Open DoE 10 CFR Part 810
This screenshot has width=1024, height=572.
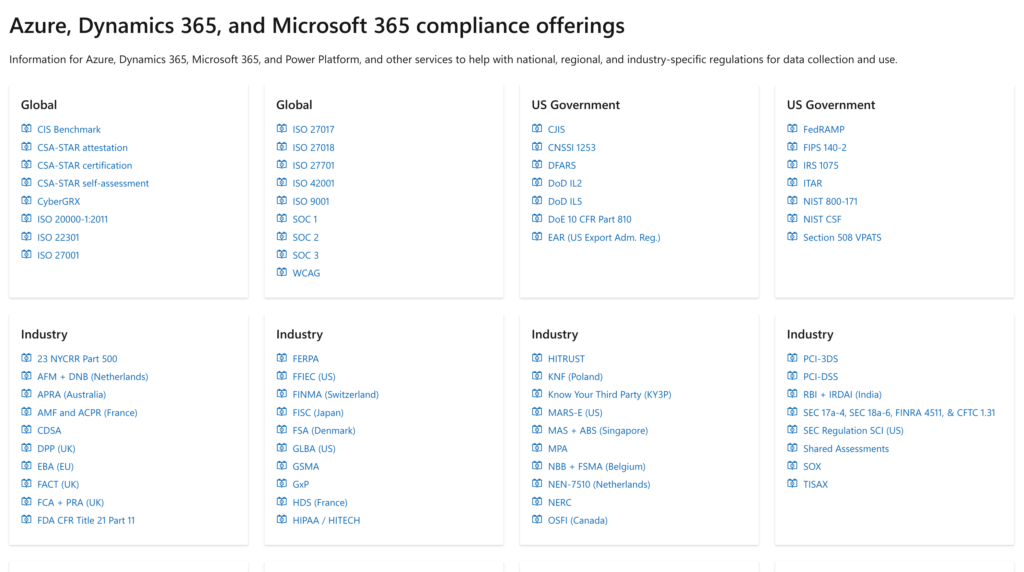click(590, 219)
